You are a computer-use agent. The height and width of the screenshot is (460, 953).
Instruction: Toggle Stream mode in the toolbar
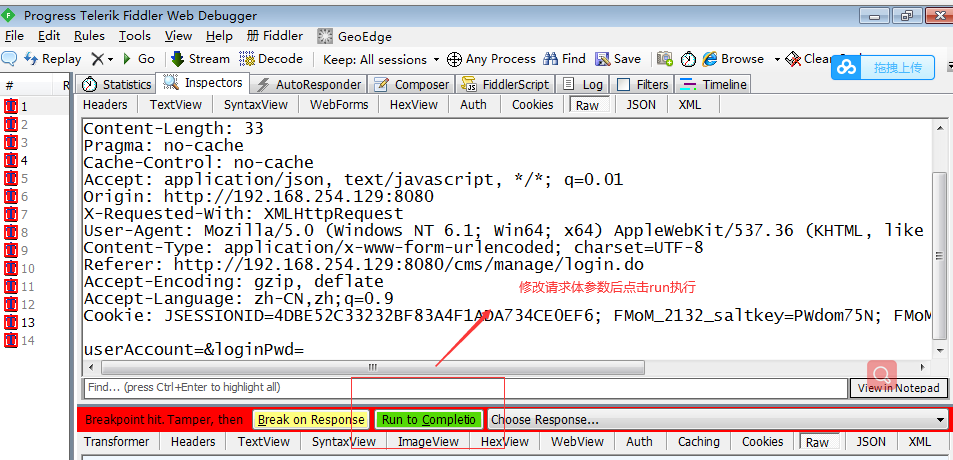200,59
